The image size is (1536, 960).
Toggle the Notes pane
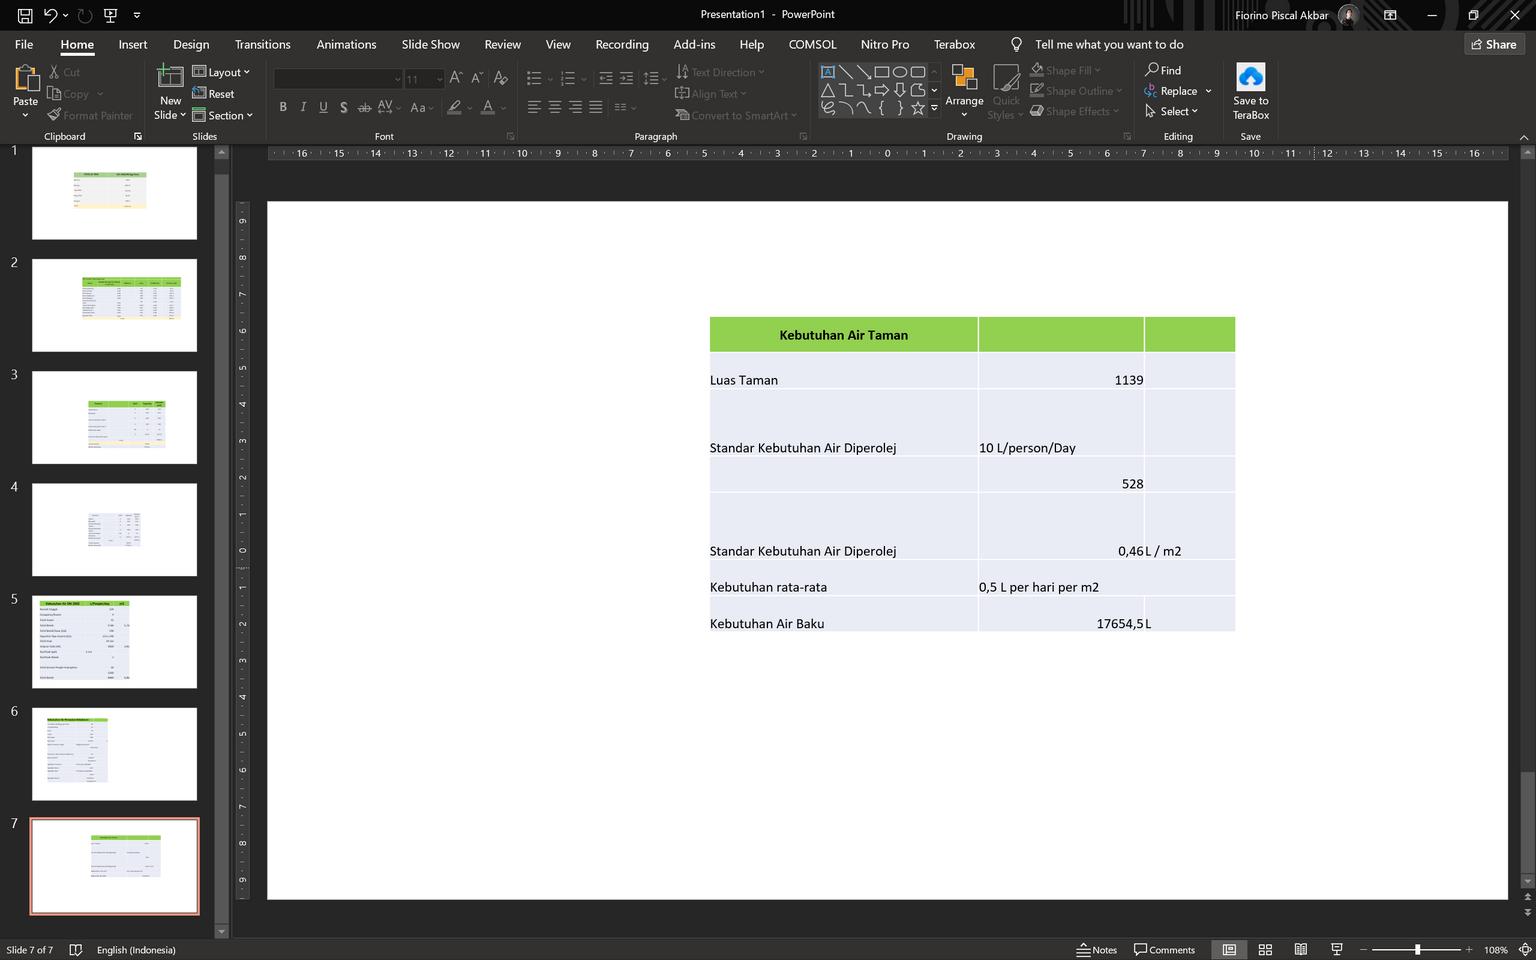(1096, 949)
